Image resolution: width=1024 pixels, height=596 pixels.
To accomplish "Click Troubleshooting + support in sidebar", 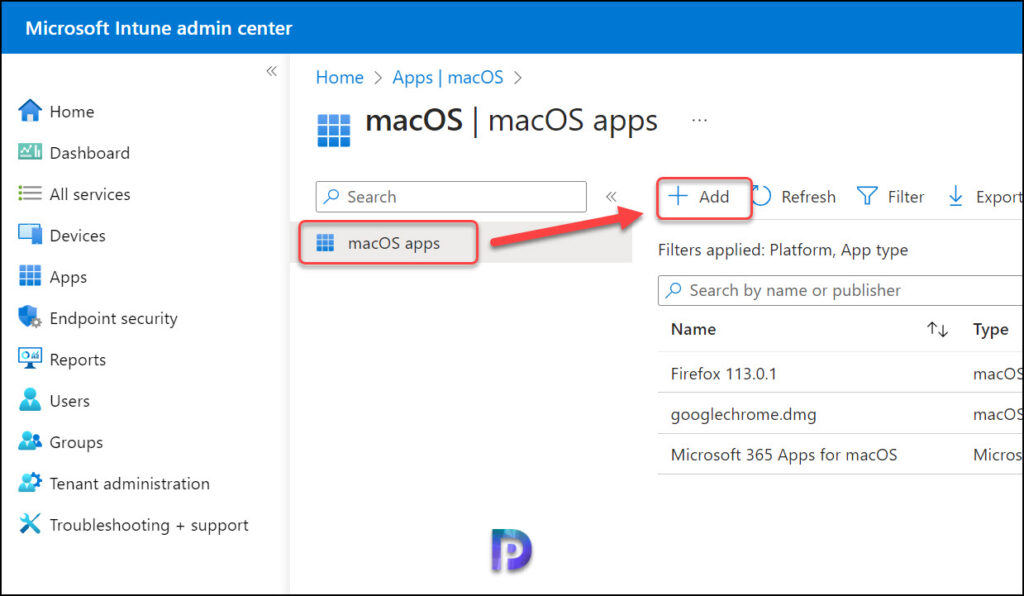I will pos(149,525).
